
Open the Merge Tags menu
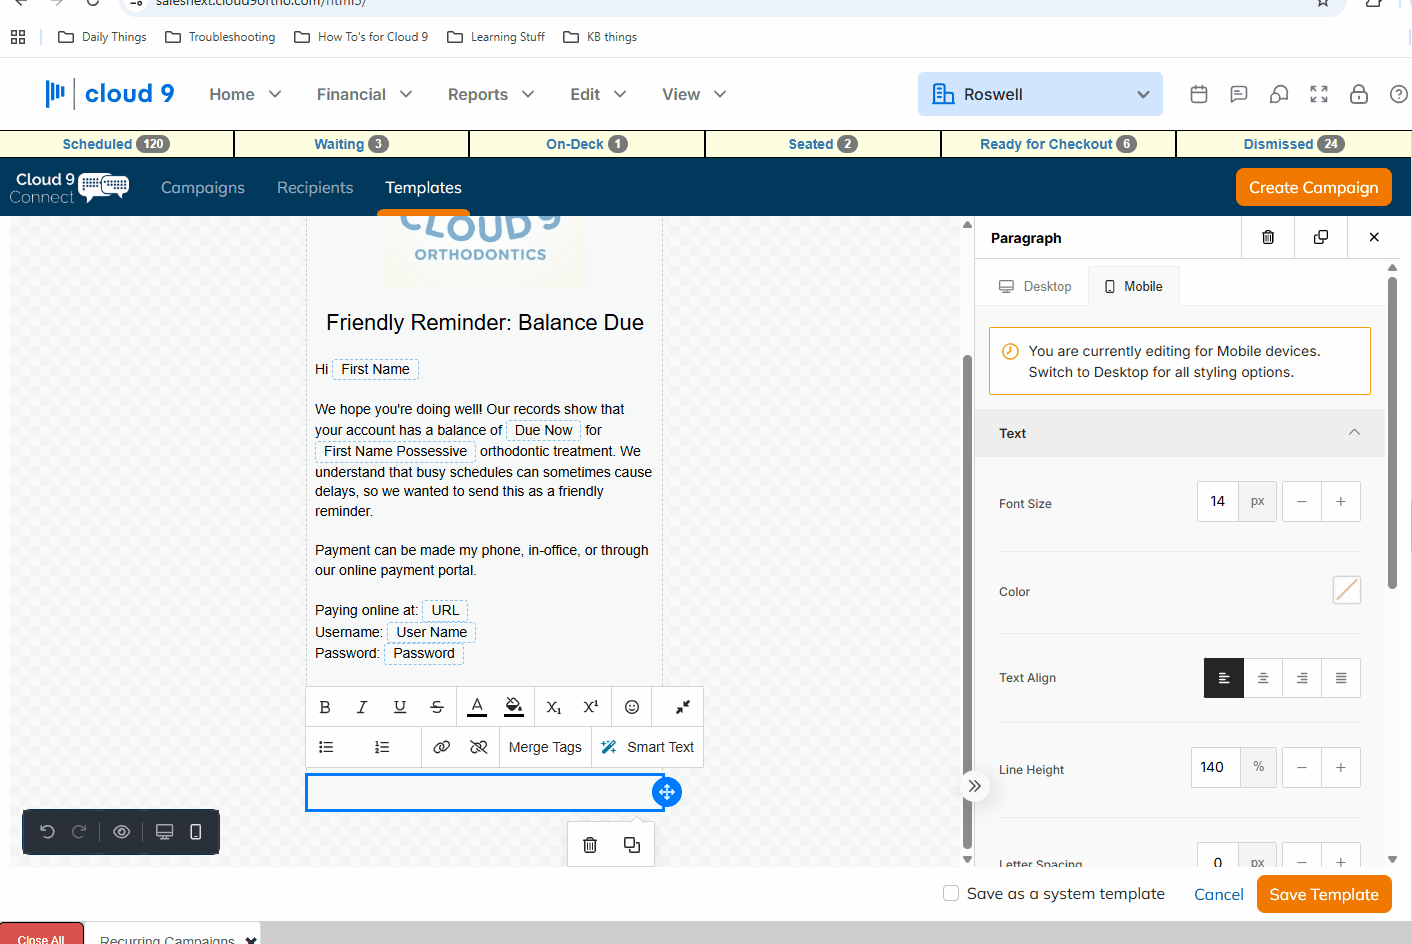point(545,747)
